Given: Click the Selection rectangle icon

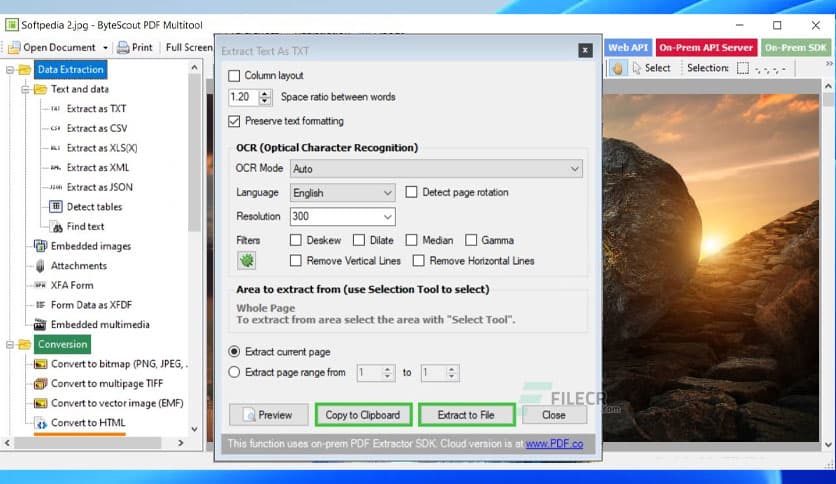Looking at the screenshot, I should 743,68.
